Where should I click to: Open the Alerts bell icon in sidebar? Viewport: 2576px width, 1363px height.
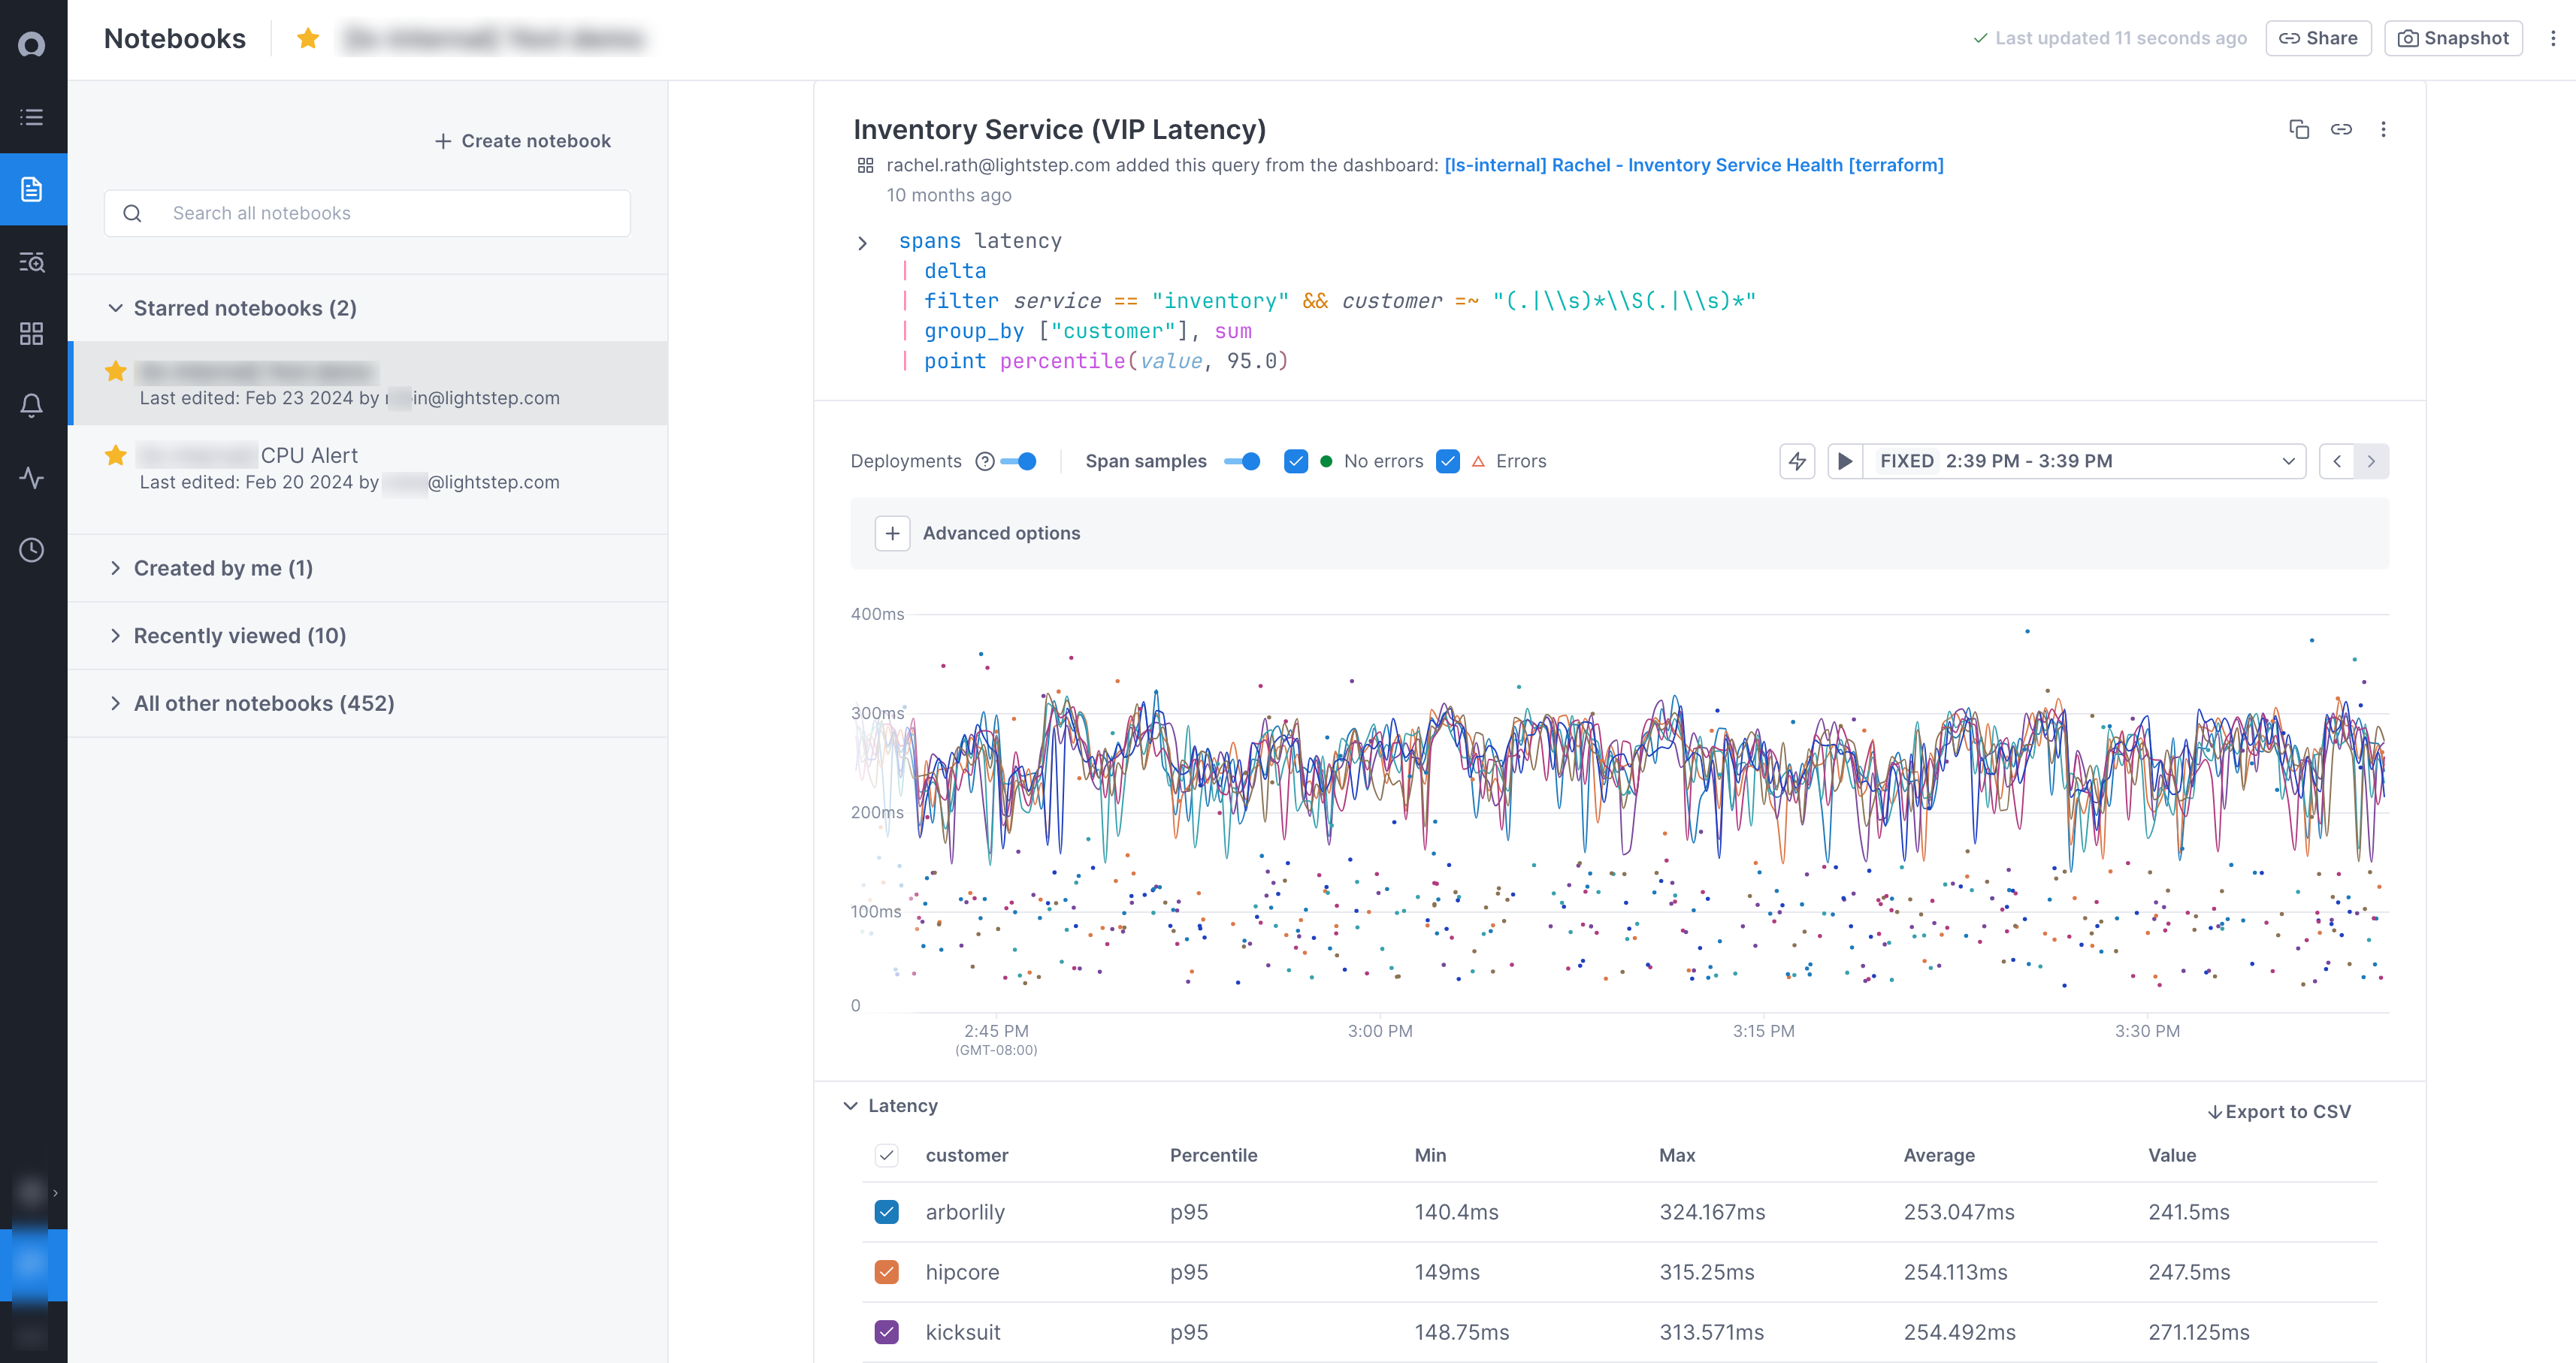point(32,405)
